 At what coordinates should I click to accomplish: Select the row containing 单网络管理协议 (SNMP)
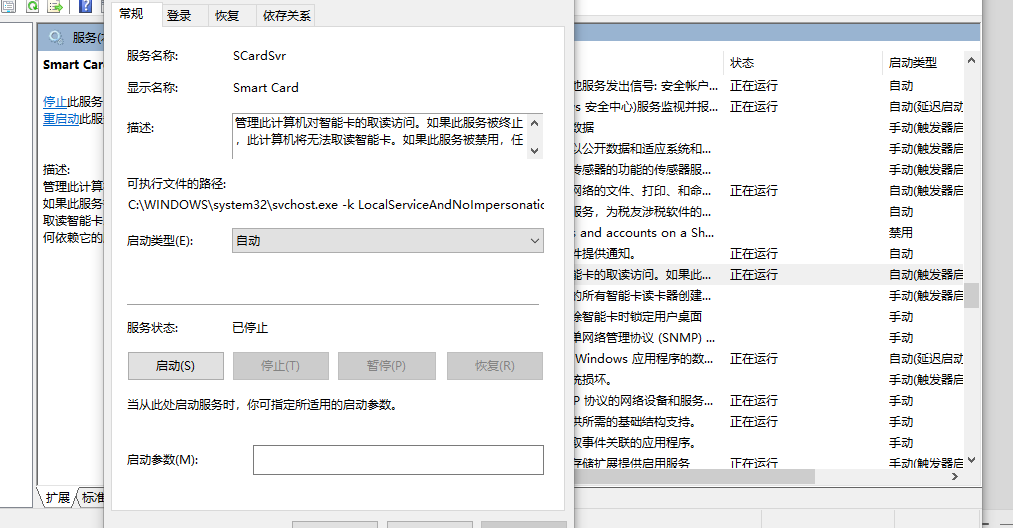pos(769,337)
